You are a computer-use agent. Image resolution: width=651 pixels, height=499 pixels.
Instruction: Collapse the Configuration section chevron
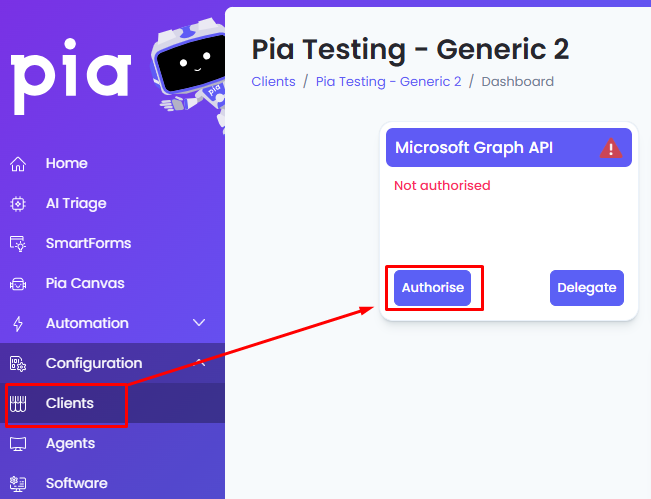200,363
